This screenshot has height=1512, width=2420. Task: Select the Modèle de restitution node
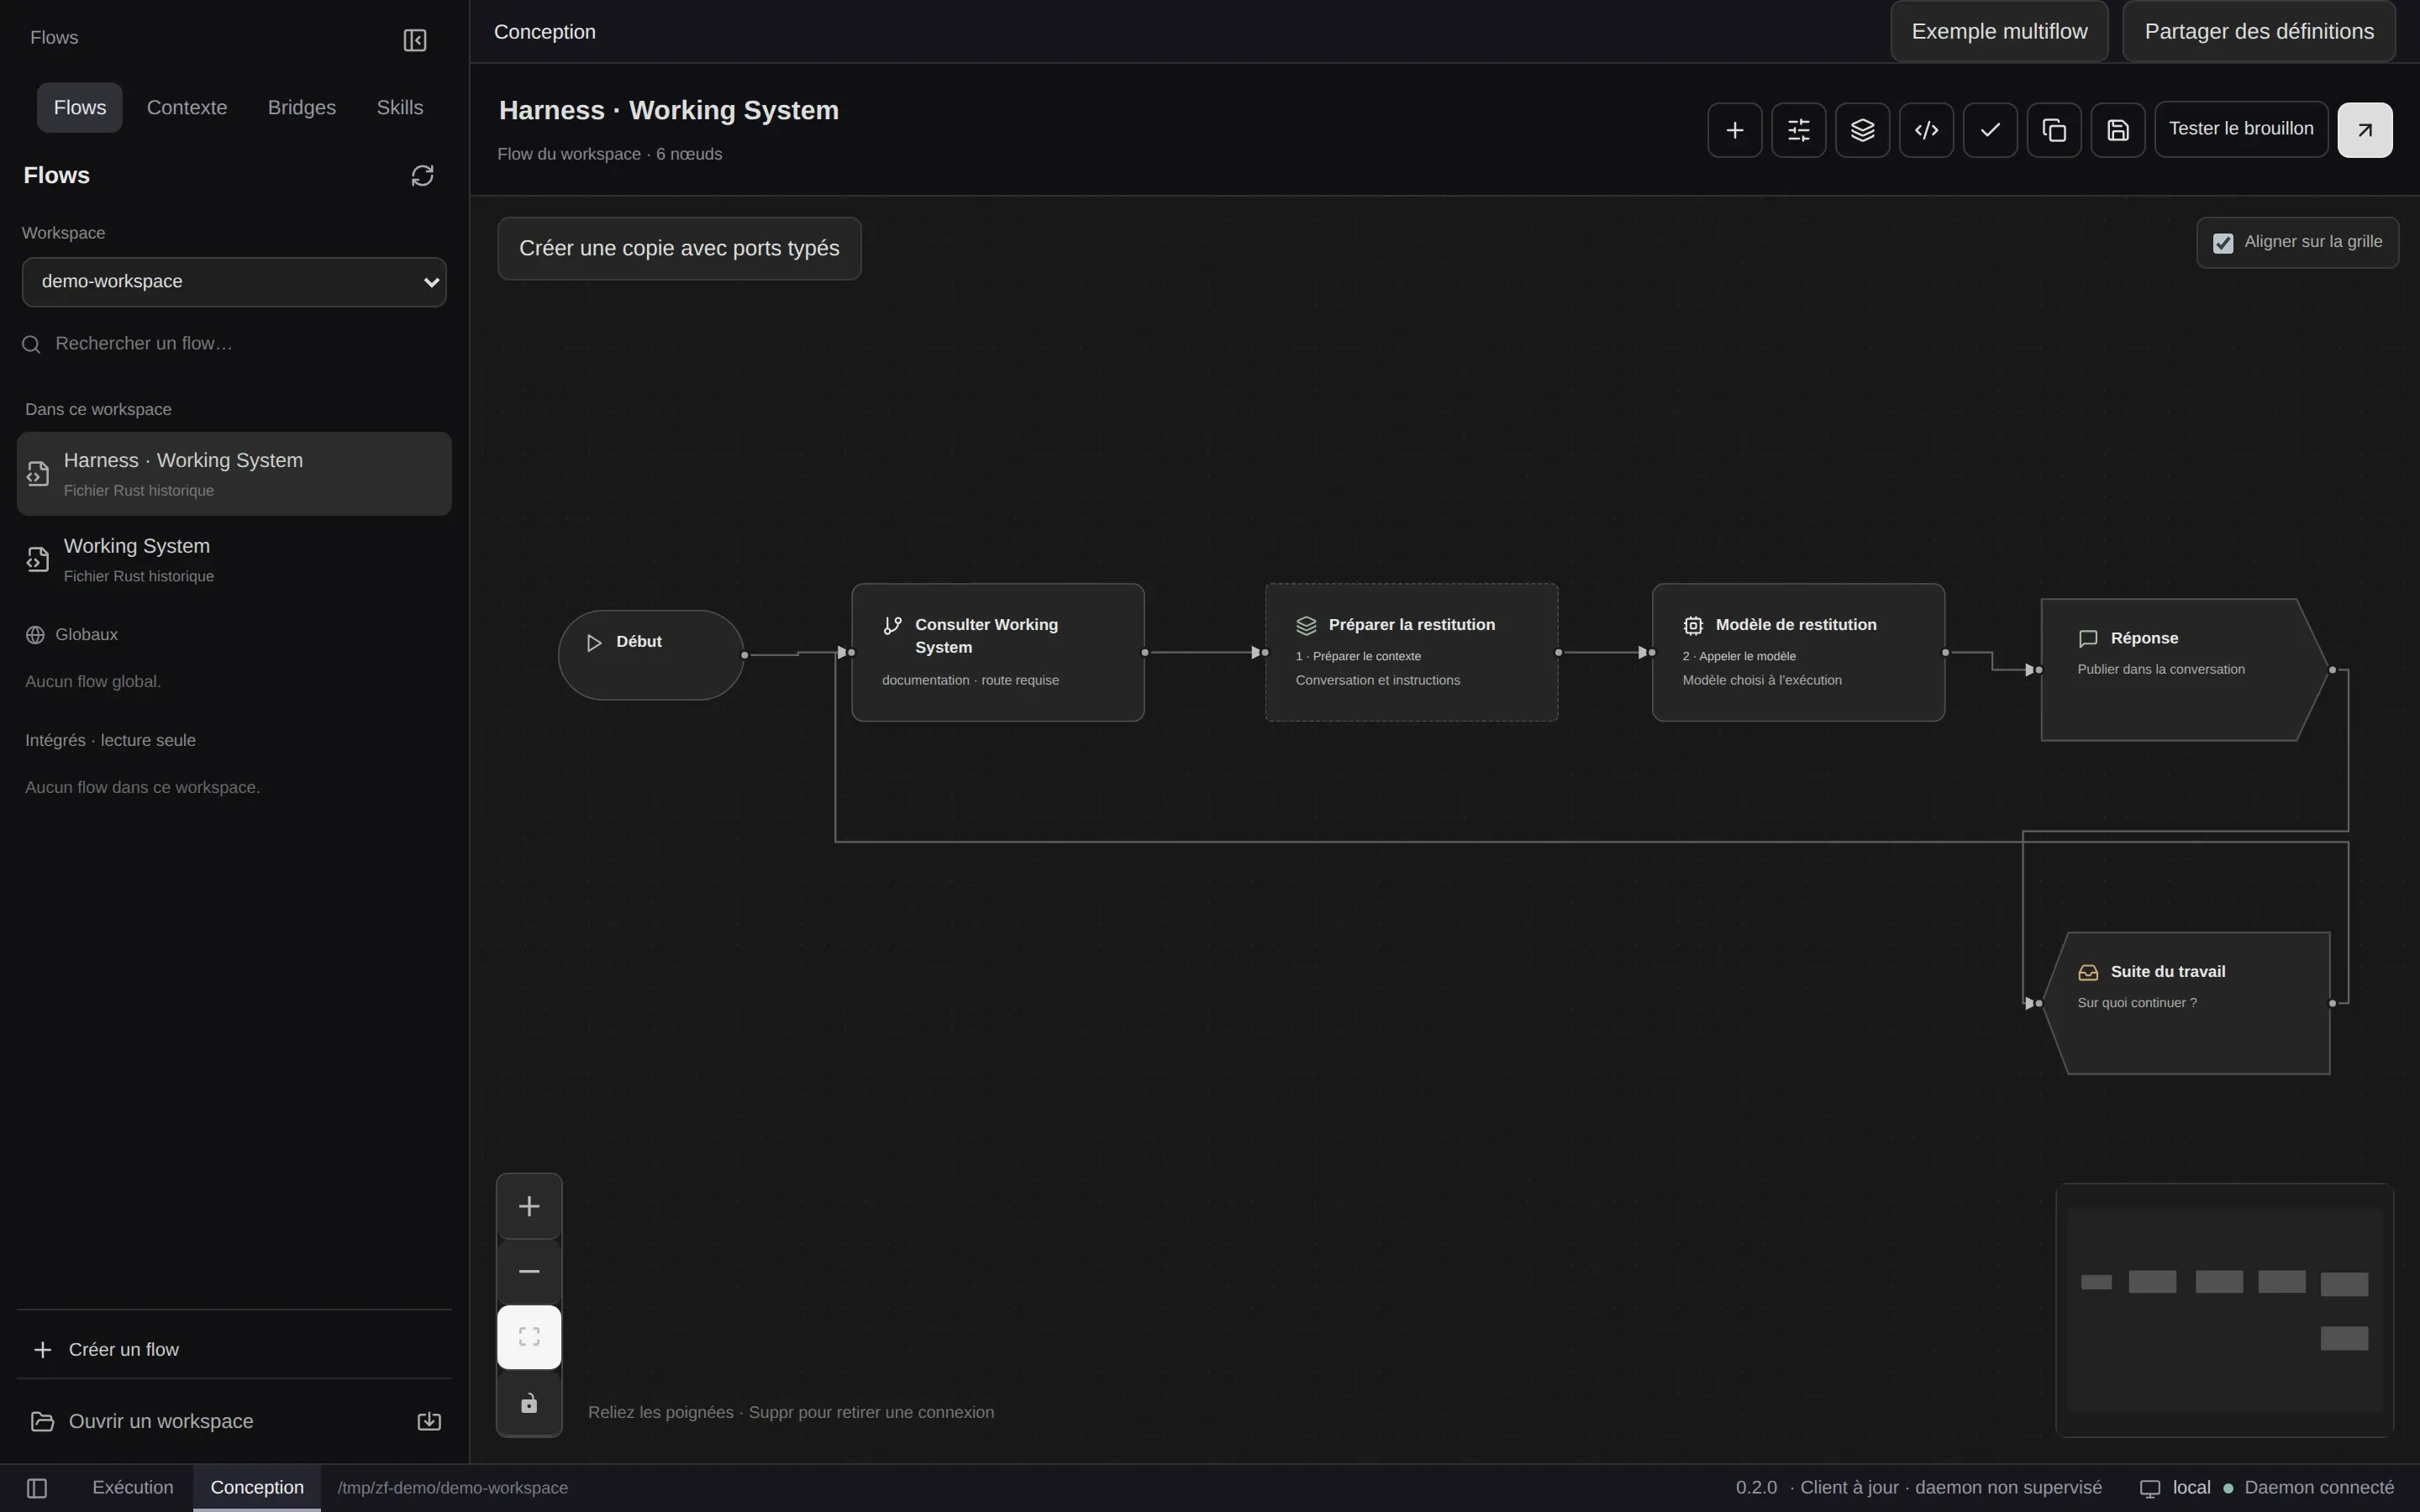[x=1798, y=652]
